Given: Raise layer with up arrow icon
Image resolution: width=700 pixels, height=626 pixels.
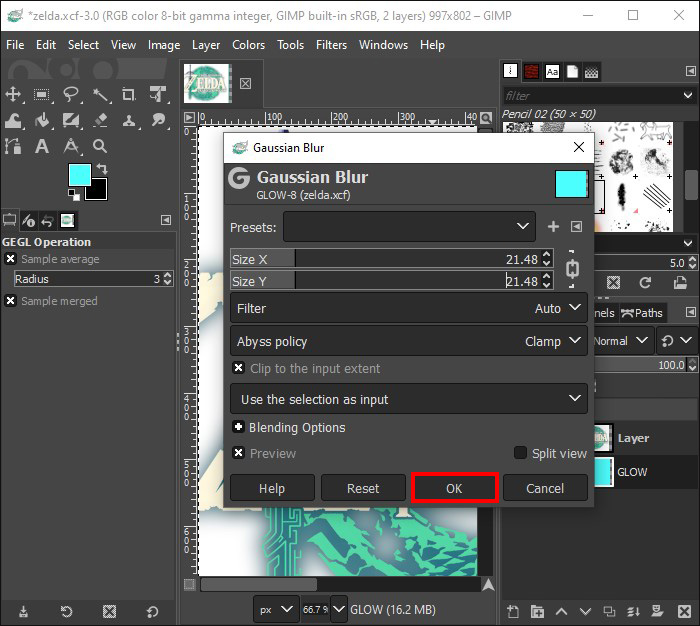Looking at the screenshot, I should click(x=561, y=611).
